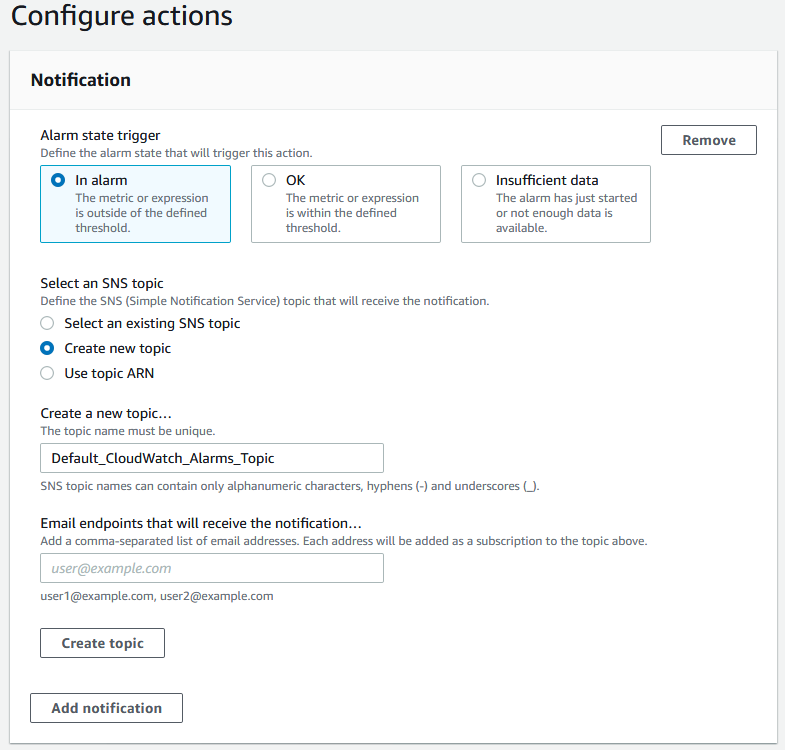Focus the Default_CloudWatch_Alarms_Topic name field

[x=212, y=458]
